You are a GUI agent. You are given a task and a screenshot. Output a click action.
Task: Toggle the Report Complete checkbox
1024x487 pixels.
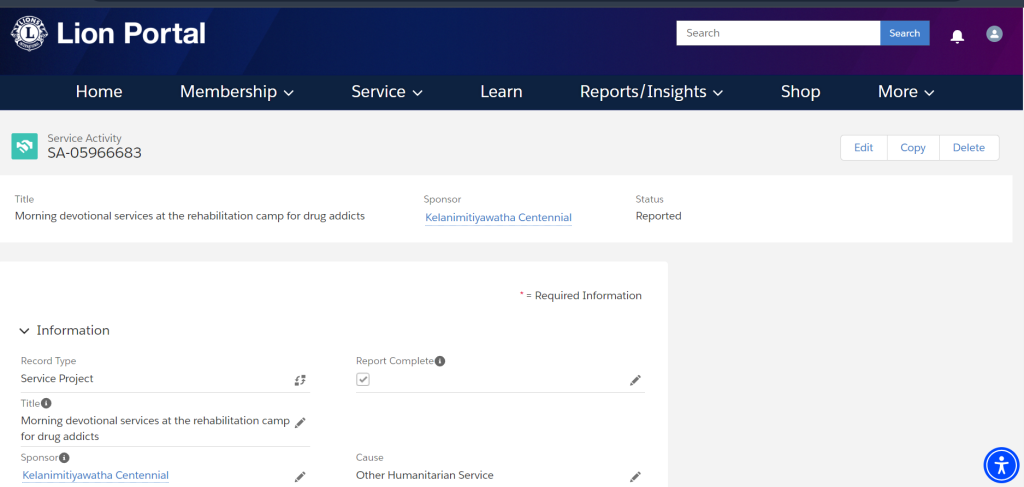click(363, 379)
